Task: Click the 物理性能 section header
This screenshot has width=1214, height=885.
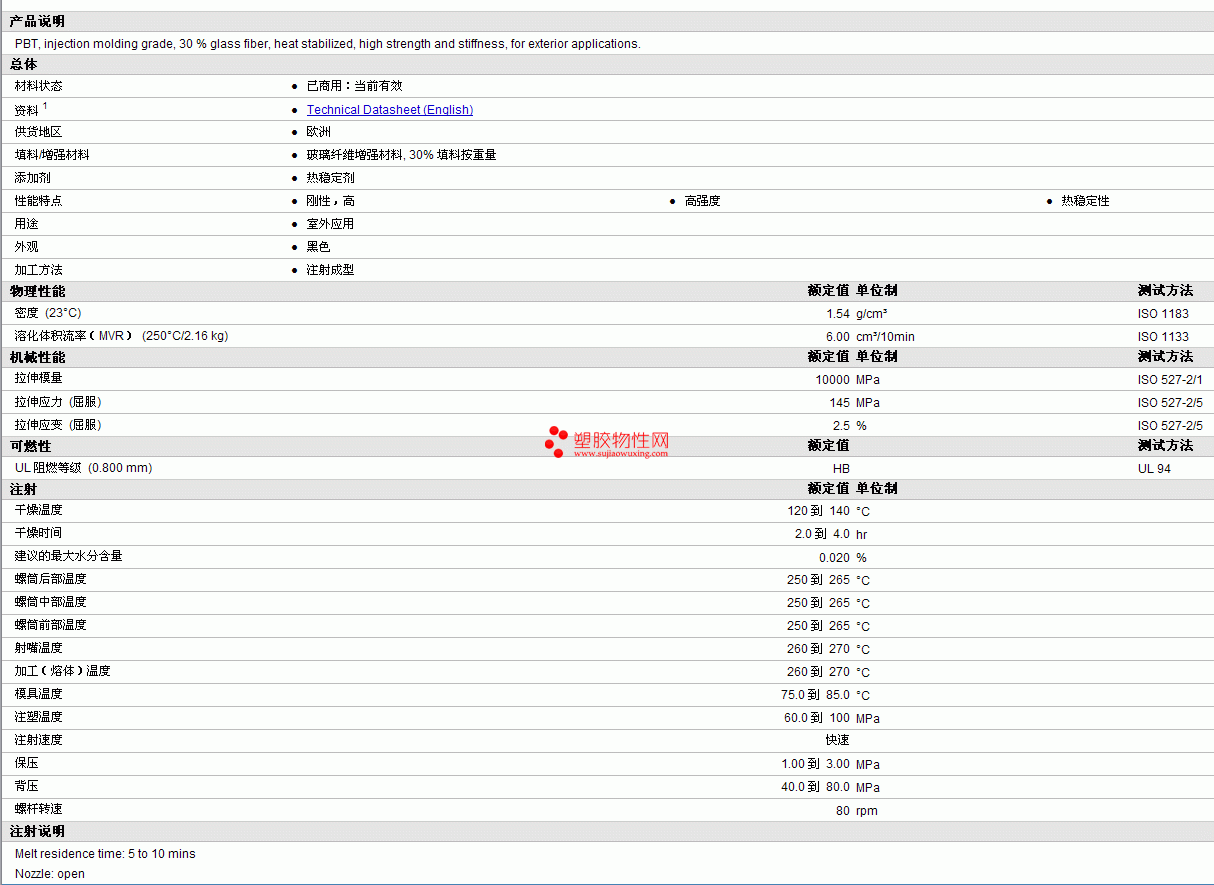Action: pyautogui.click(x=38, y=291)
